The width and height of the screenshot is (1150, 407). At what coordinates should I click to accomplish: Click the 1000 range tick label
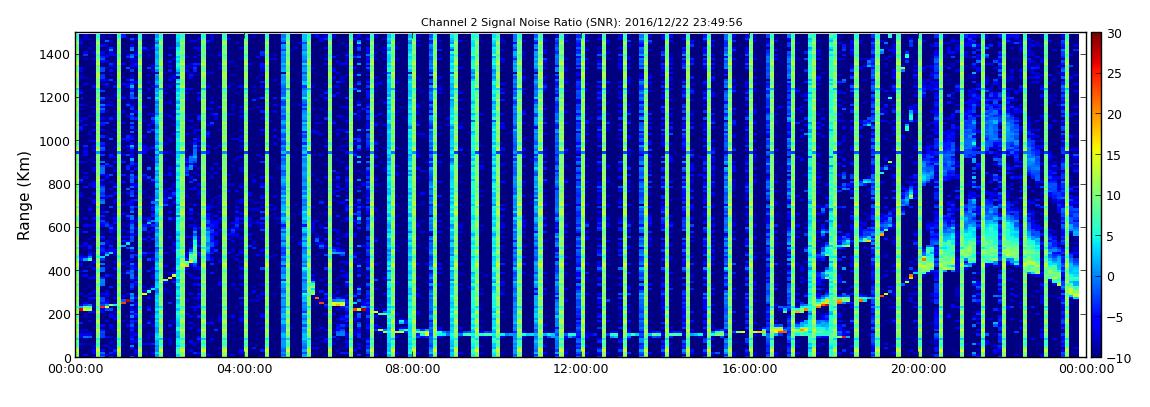pyautogui.click(x=54, y=141)
